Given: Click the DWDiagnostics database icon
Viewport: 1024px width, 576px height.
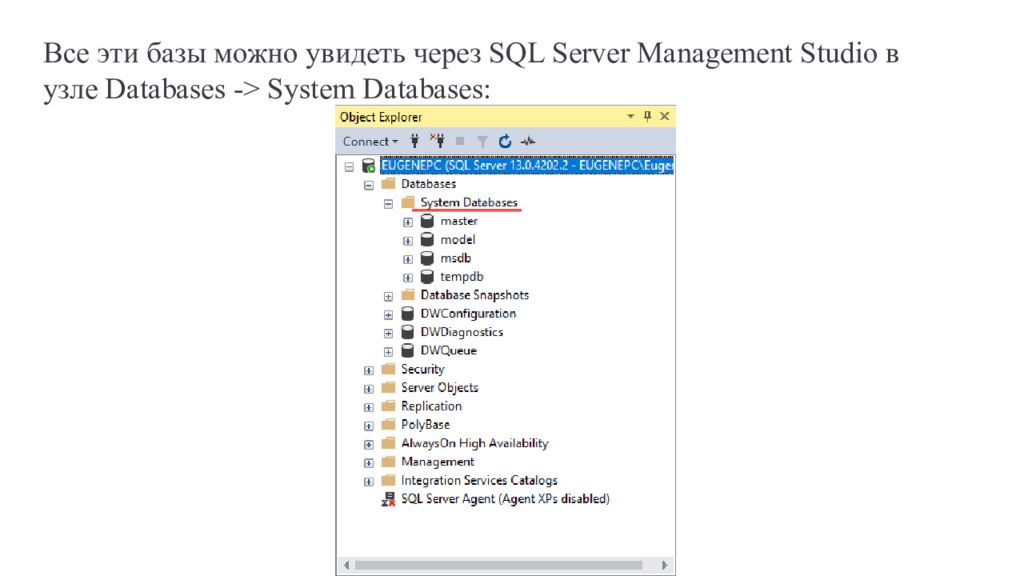Looking at the screenshot, I should tap(408, 332).
